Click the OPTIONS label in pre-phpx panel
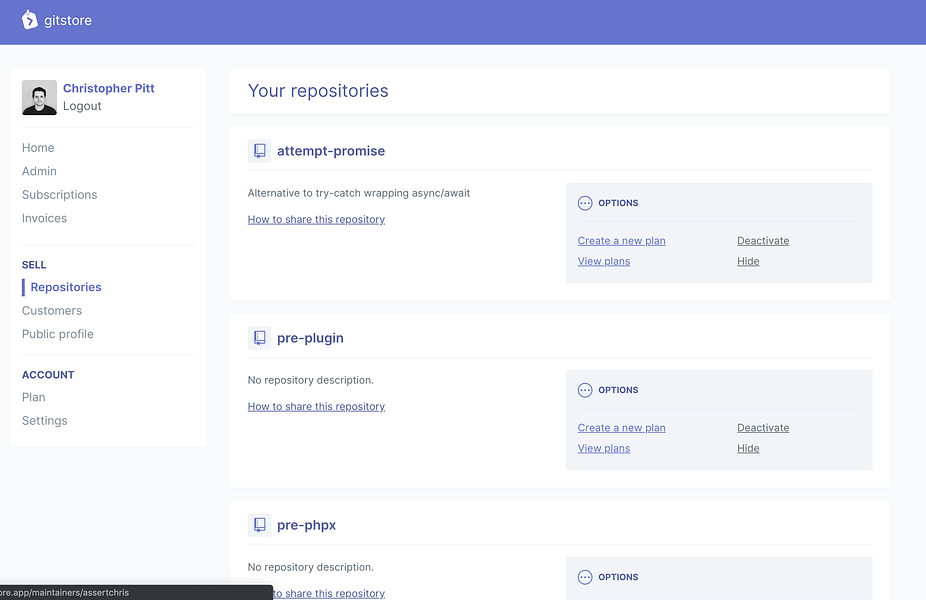Viewport: 926px width, 600px height. [618, 578]
